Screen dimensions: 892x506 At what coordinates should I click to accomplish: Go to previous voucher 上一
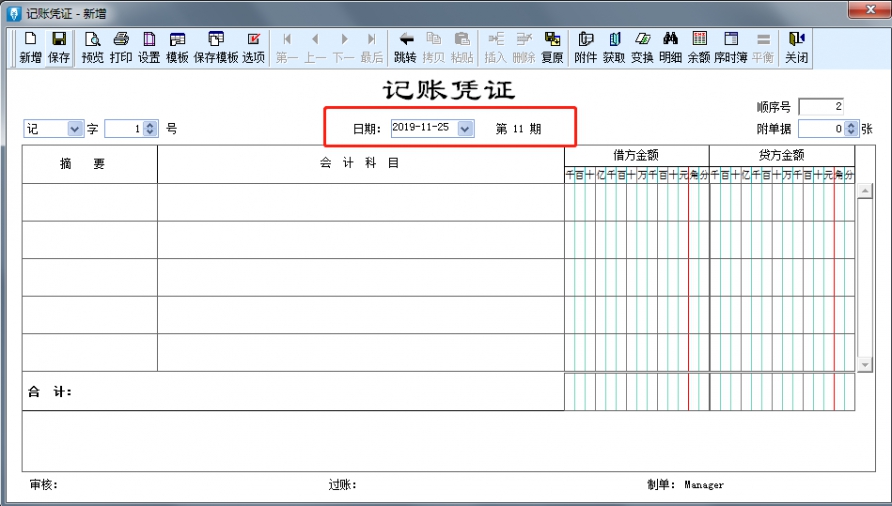(x=315, y=47)
